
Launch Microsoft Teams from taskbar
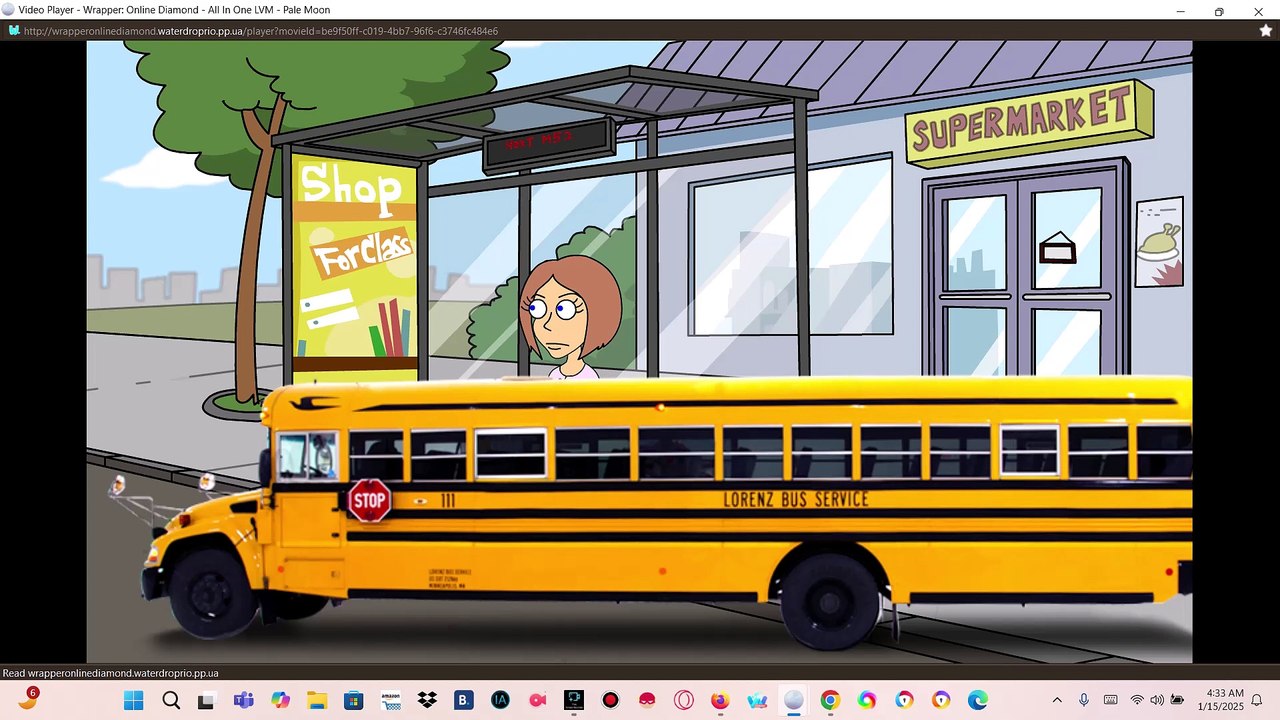click(x=243, y=700)
